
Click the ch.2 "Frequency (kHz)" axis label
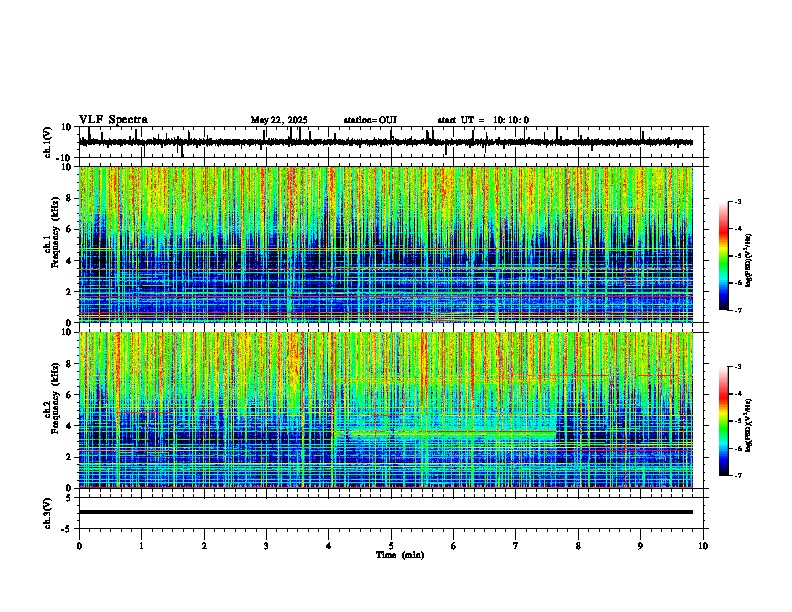click(55, 398)
